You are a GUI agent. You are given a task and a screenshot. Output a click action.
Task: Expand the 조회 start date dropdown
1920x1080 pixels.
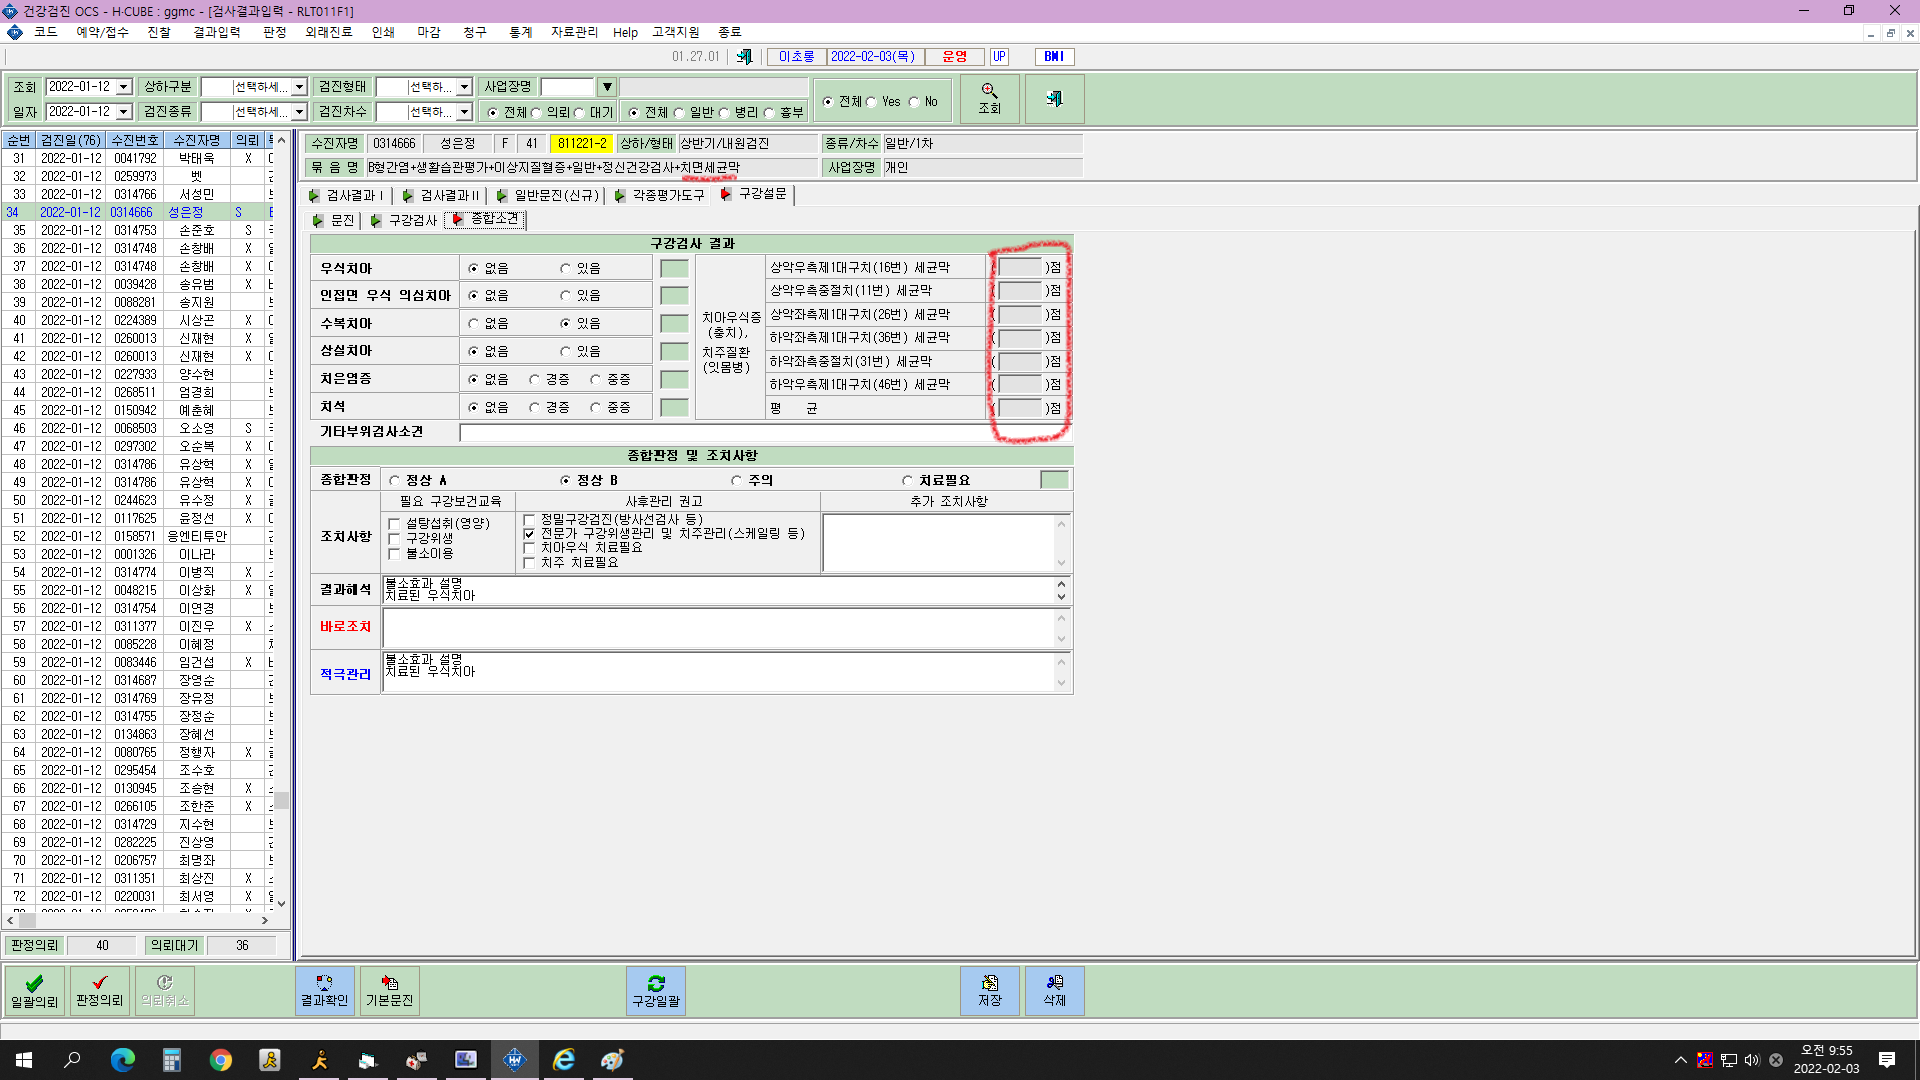pyautogui.click(x=124, y=87)
